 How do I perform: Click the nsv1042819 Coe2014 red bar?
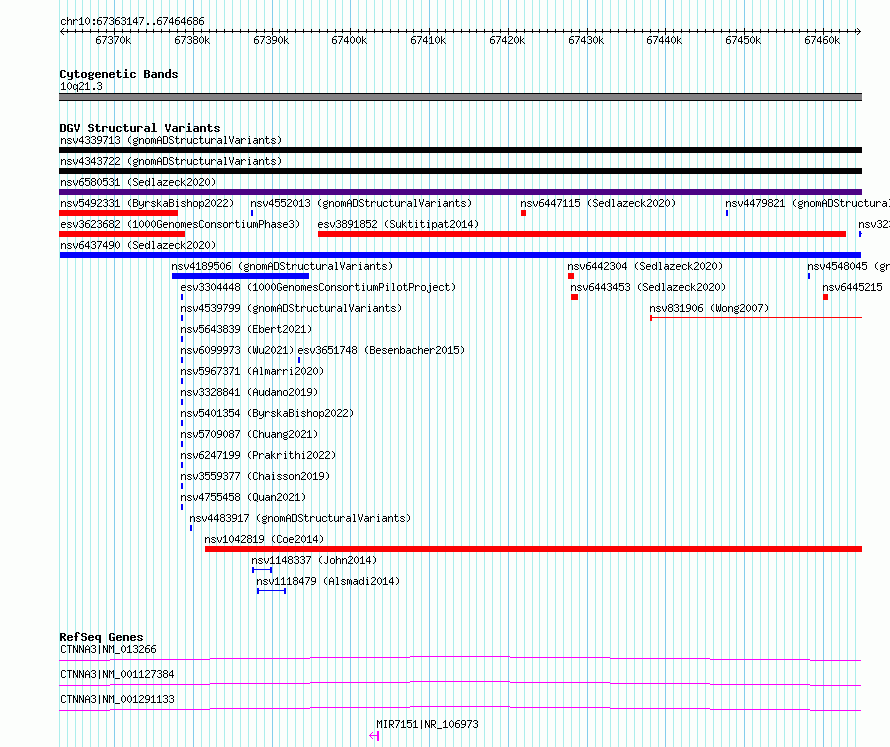pyautogui.click(x=534, y=549)
